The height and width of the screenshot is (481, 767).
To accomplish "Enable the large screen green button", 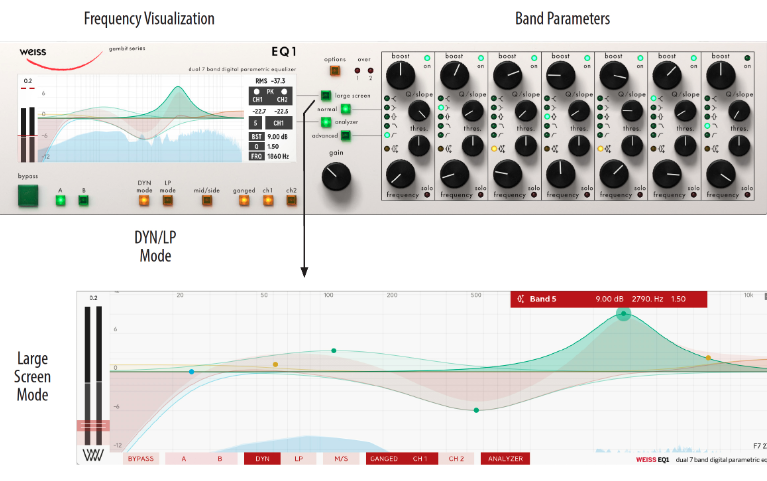I will click(326, 95).
